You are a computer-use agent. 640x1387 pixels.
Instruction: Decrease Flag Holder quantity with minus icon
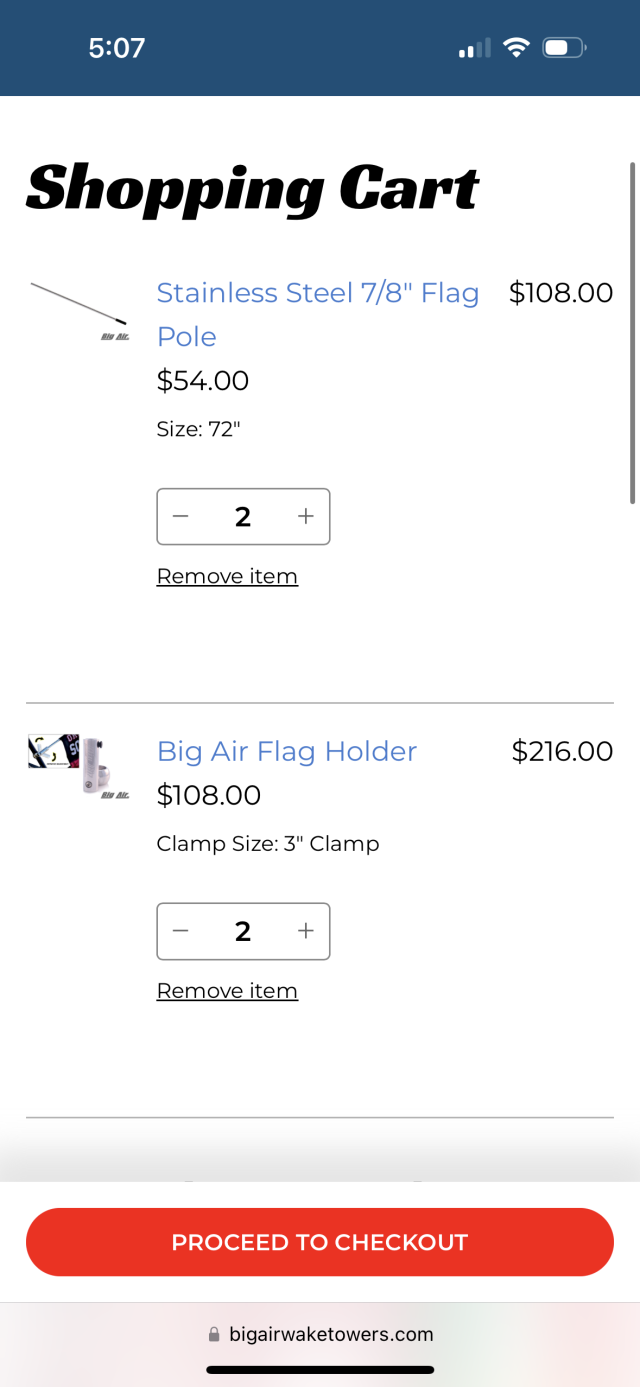[181, 931]
